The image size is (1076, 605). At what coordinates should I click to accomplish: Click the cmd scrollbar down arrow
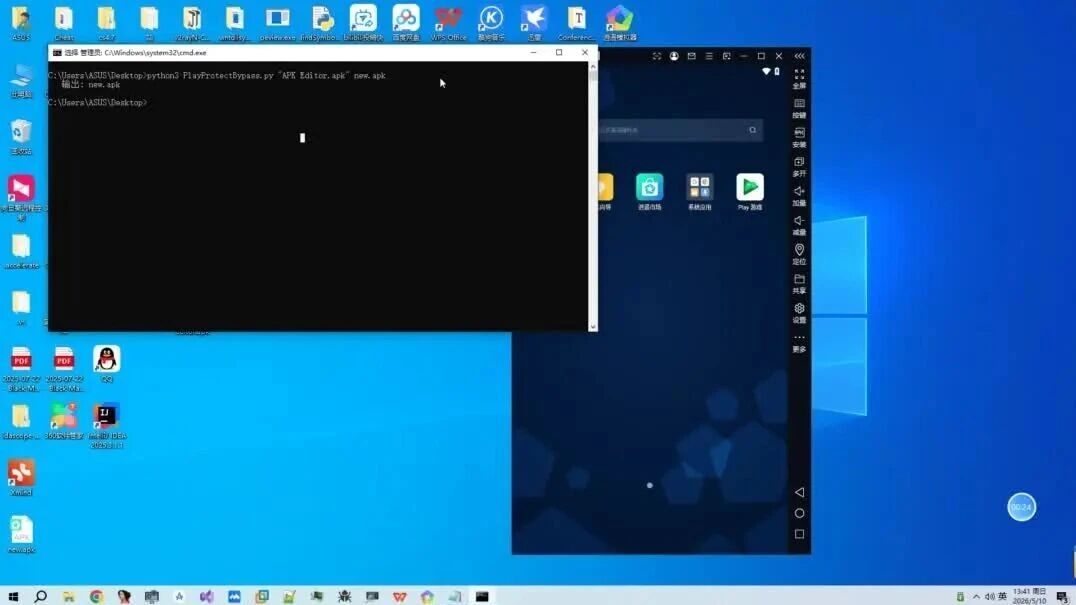593,327
